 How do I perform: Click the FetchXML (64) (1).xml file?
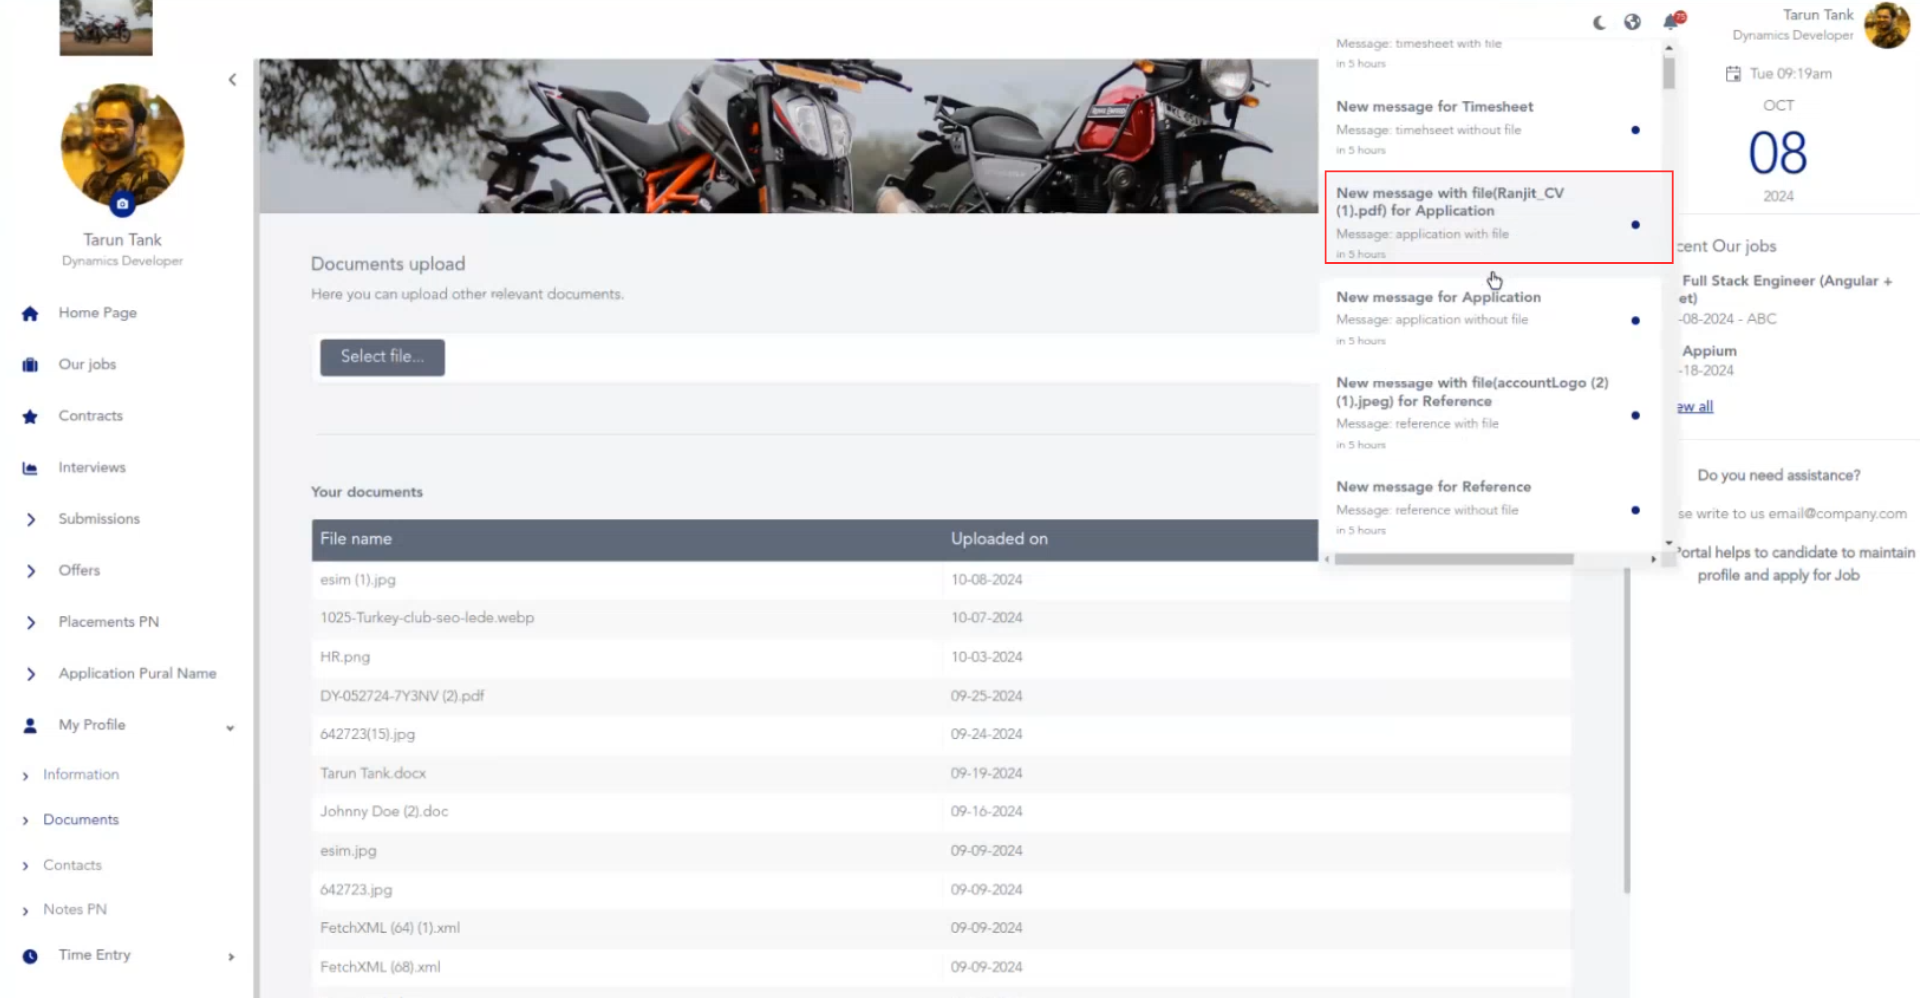tap(390, 929)
